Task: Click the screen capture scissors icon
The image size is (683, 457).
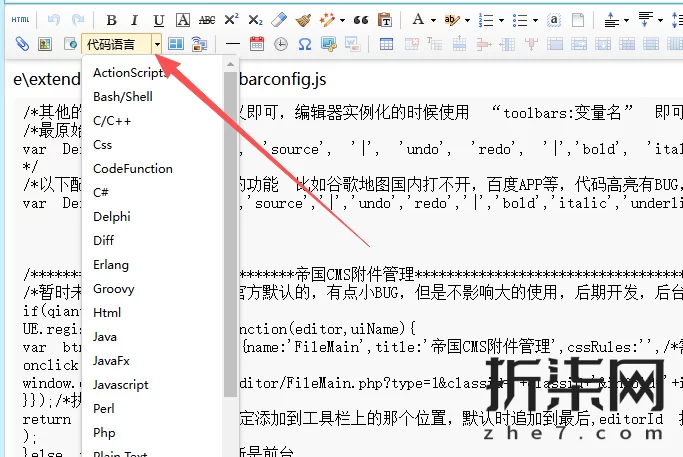Action: (329, 44)
